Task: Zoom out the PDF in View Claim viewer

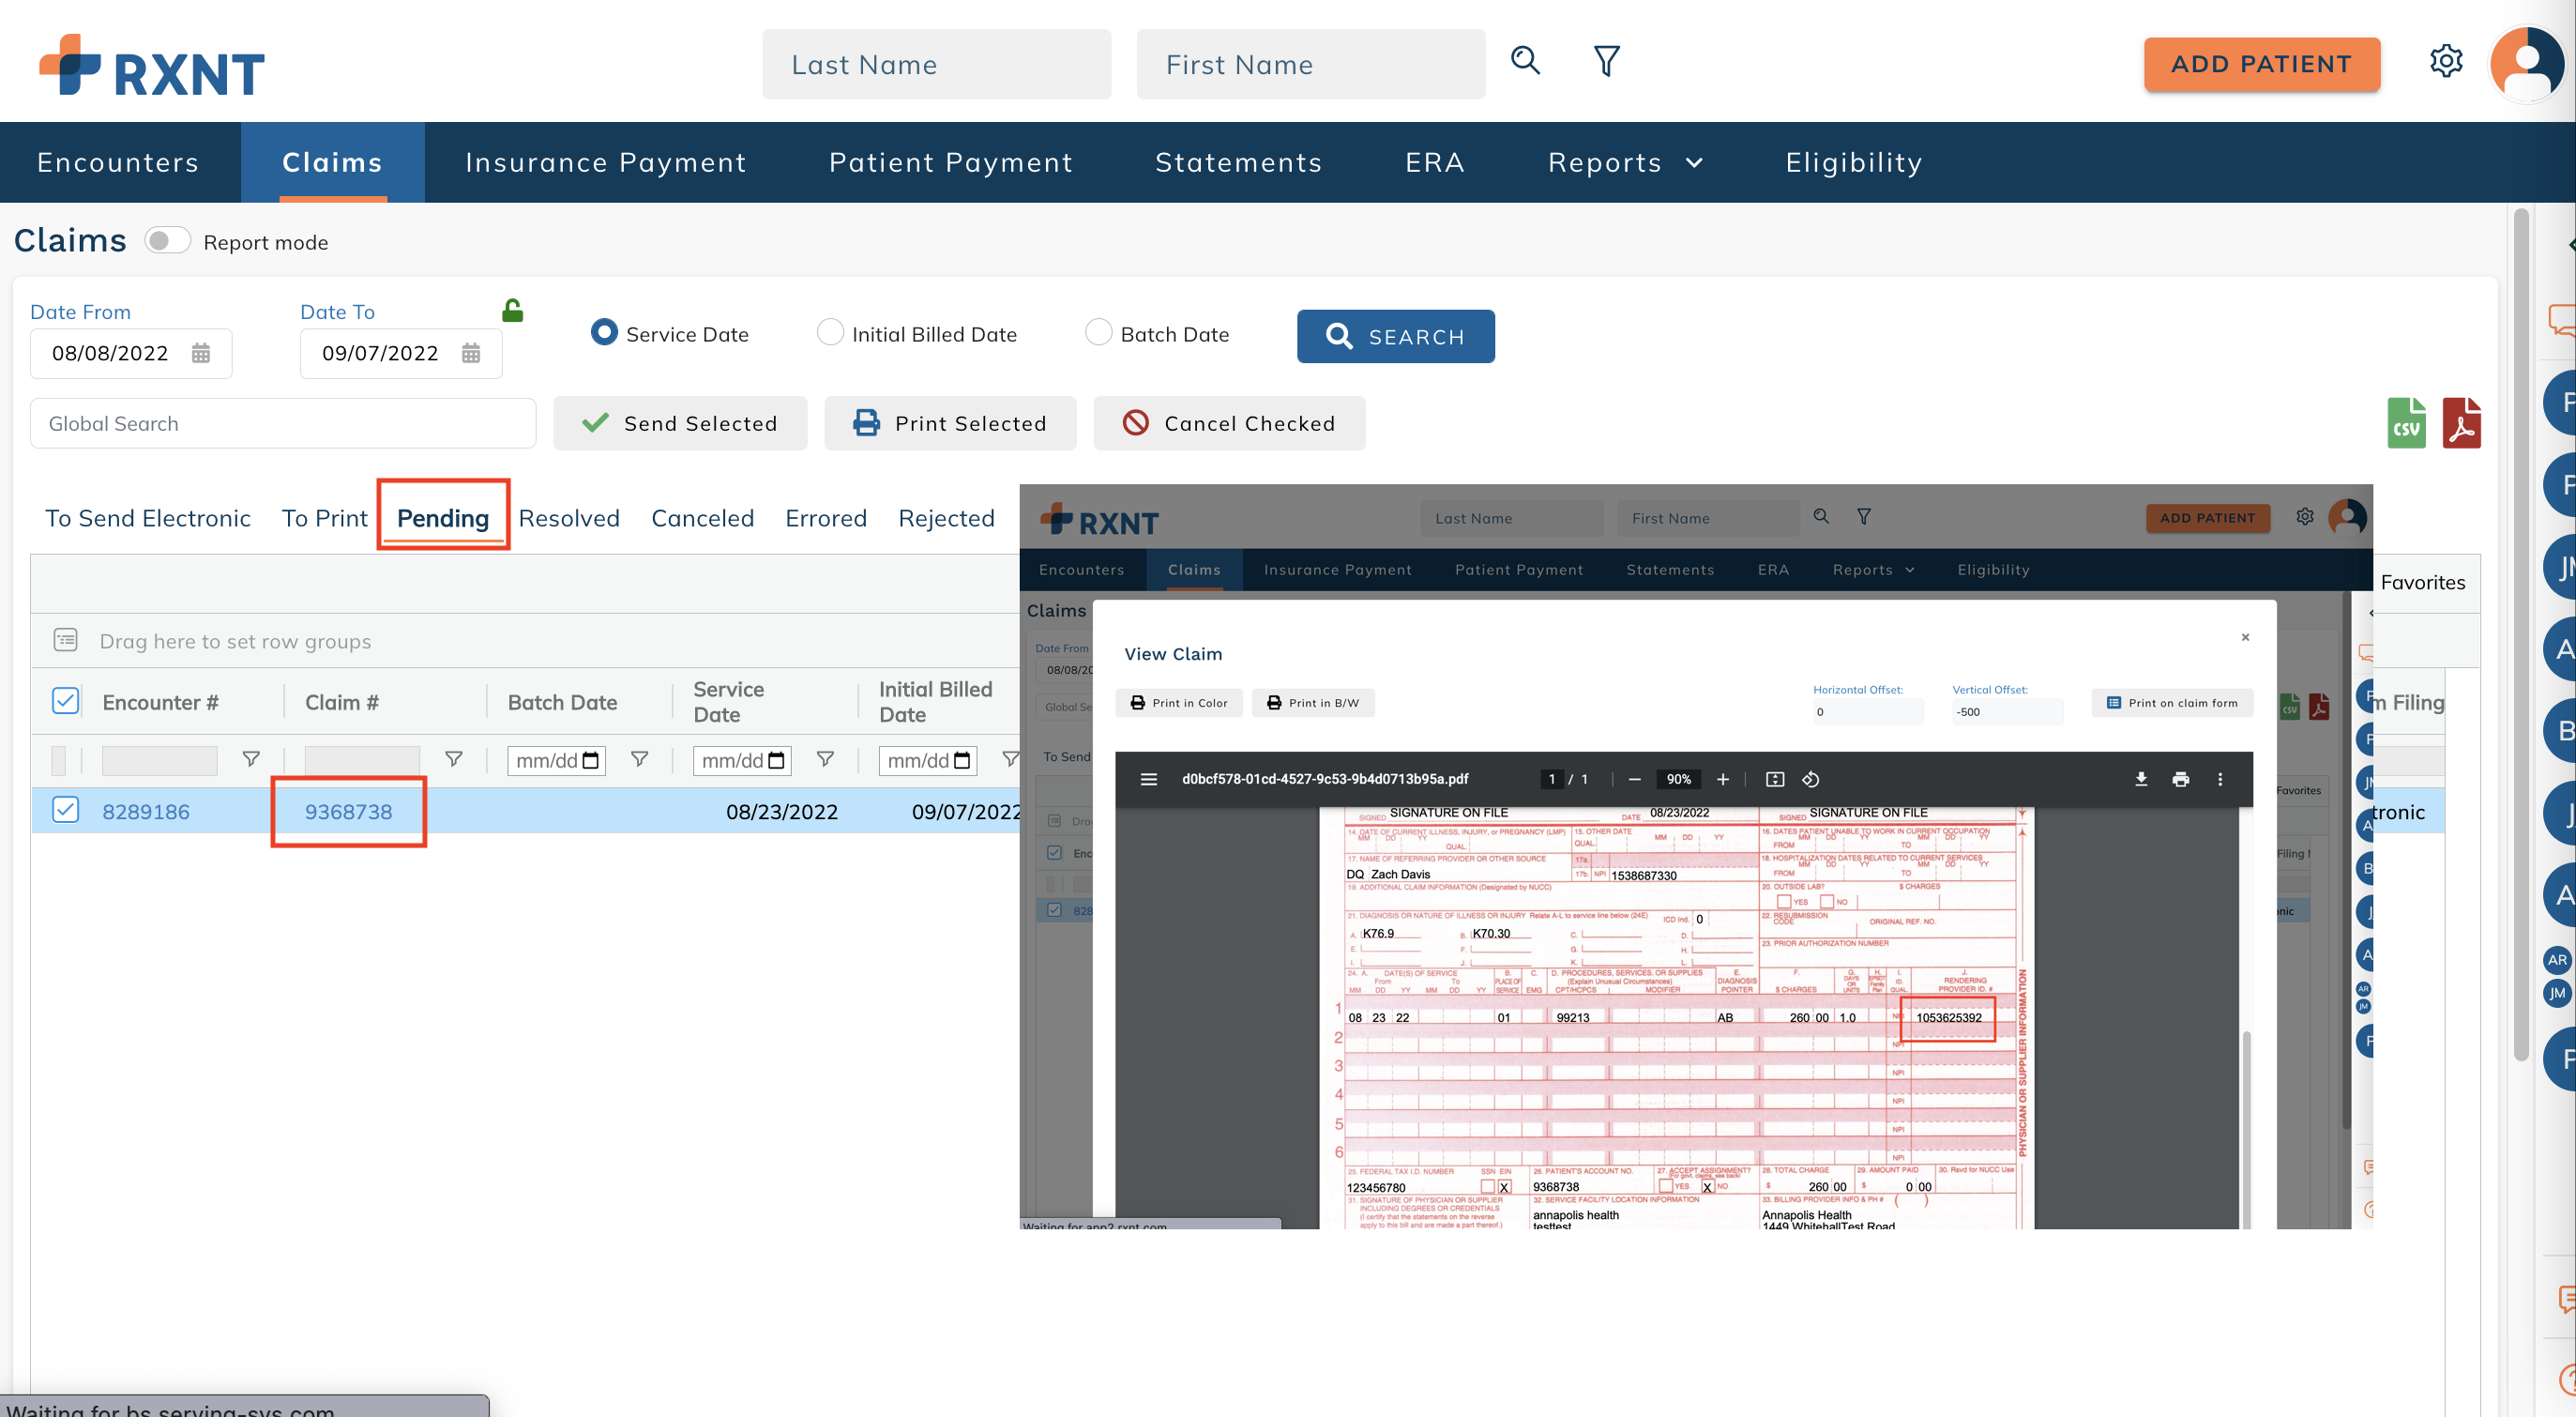Action: click(1634, 779)
